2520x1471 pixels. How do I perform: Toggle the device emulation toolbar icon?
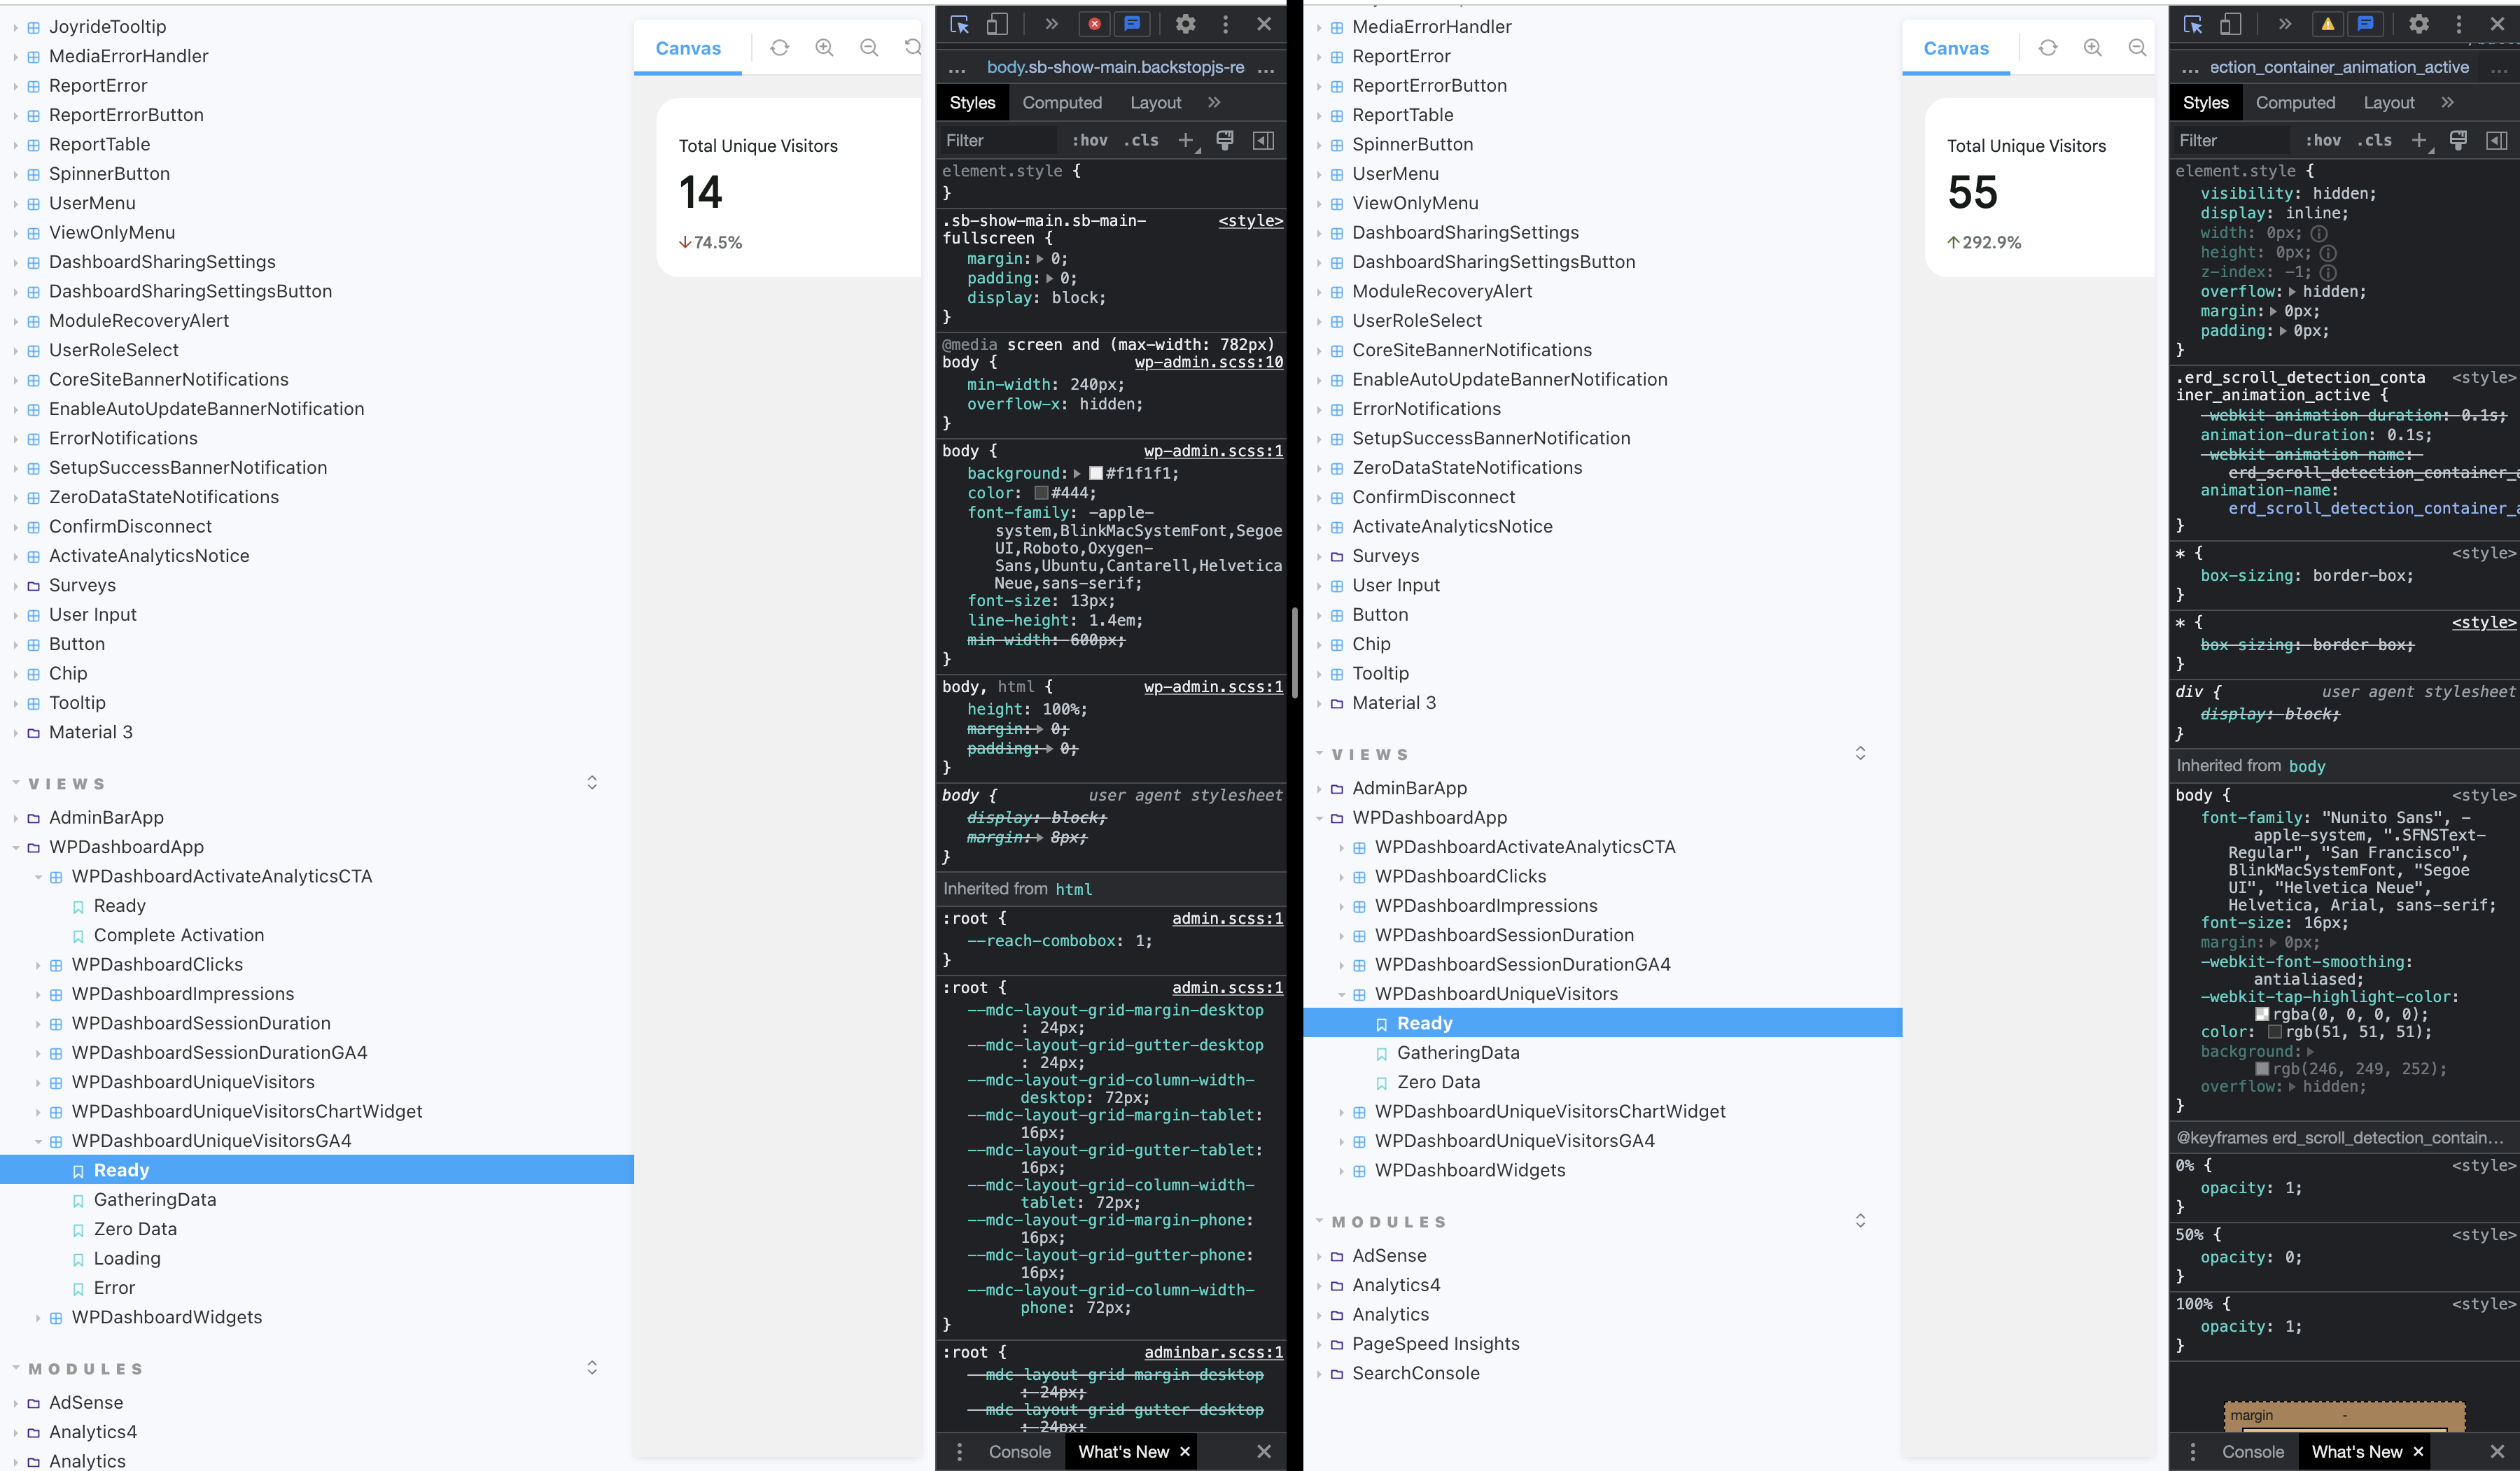[996, 24]
